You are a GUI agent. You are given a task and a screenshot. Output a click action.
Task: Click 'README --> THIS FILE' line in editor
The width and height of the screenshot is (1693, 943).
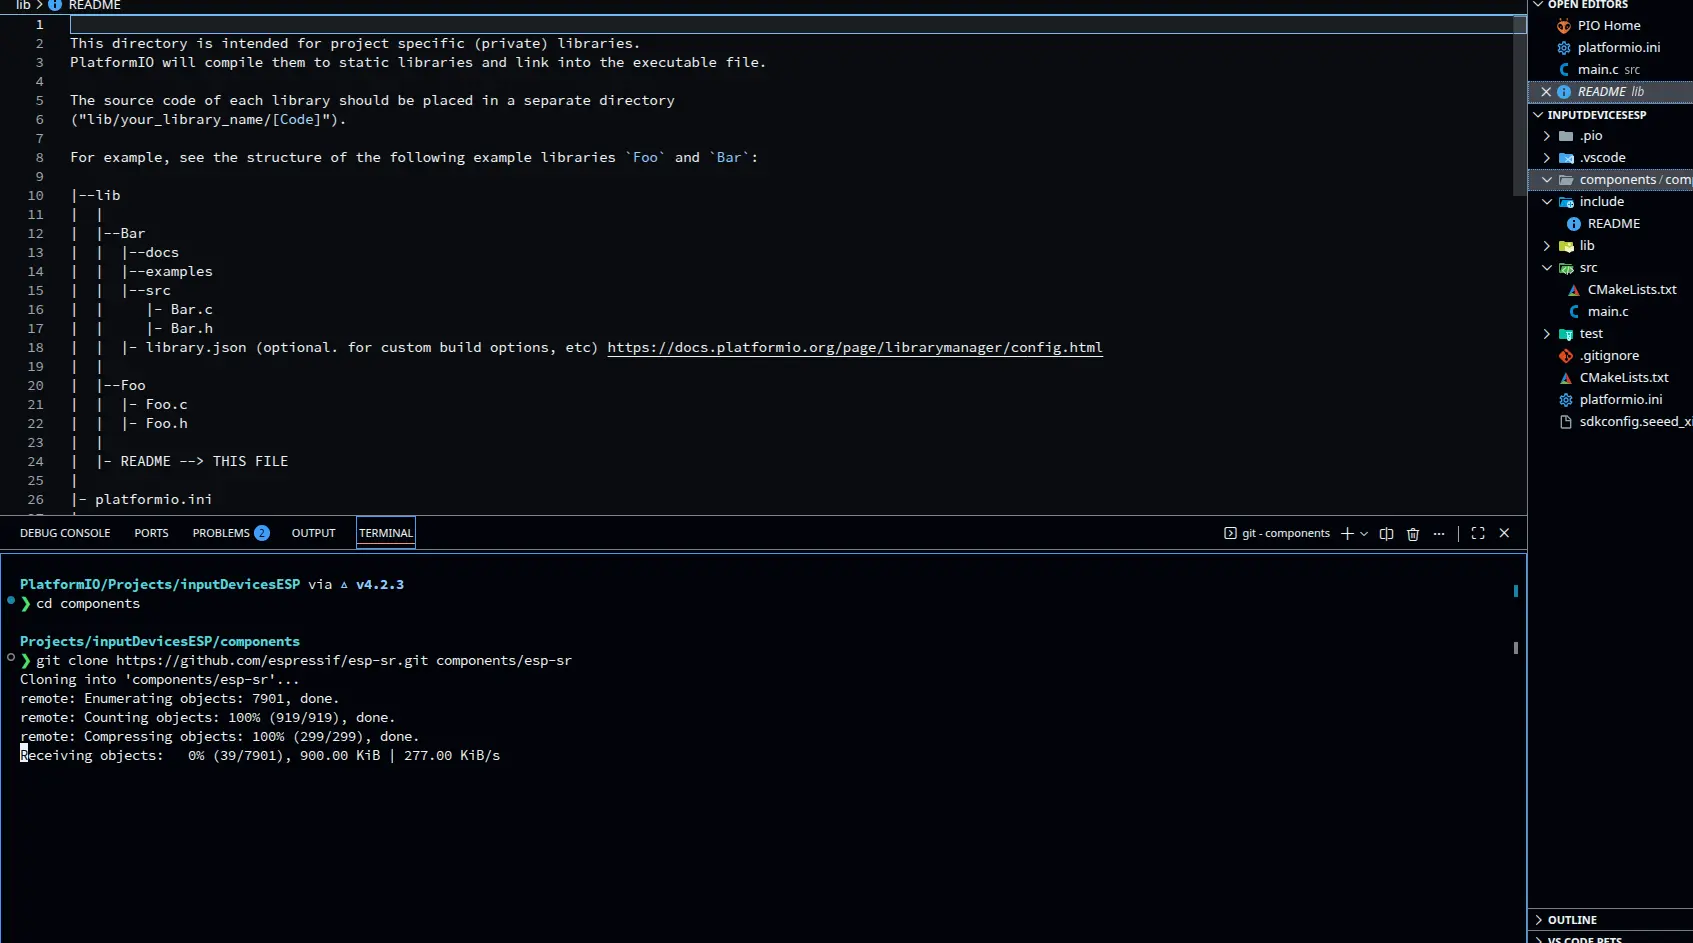[204, 462]
